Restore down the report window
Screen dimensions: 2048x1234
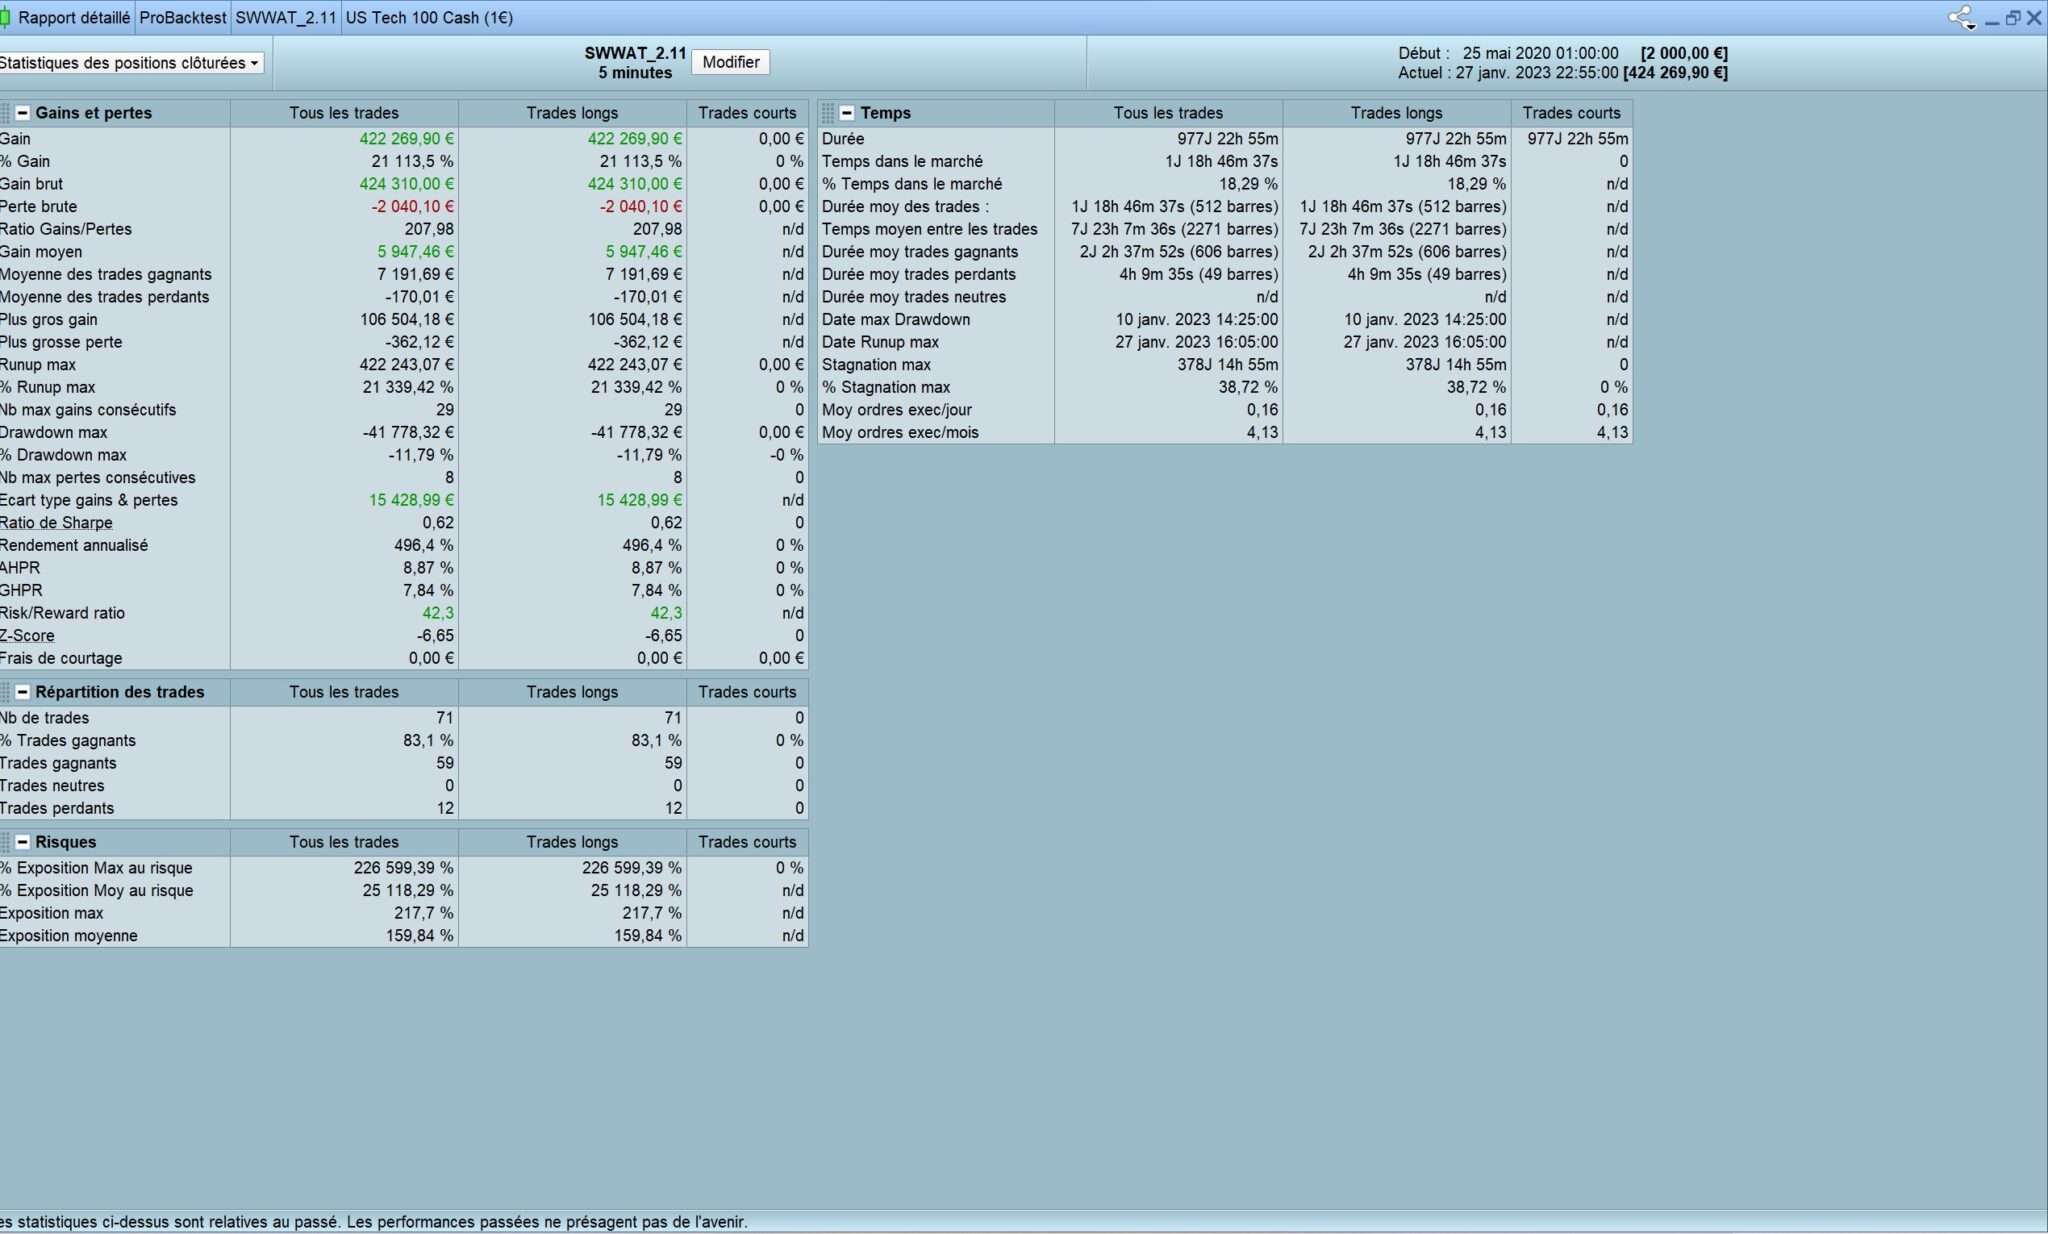2012,18
